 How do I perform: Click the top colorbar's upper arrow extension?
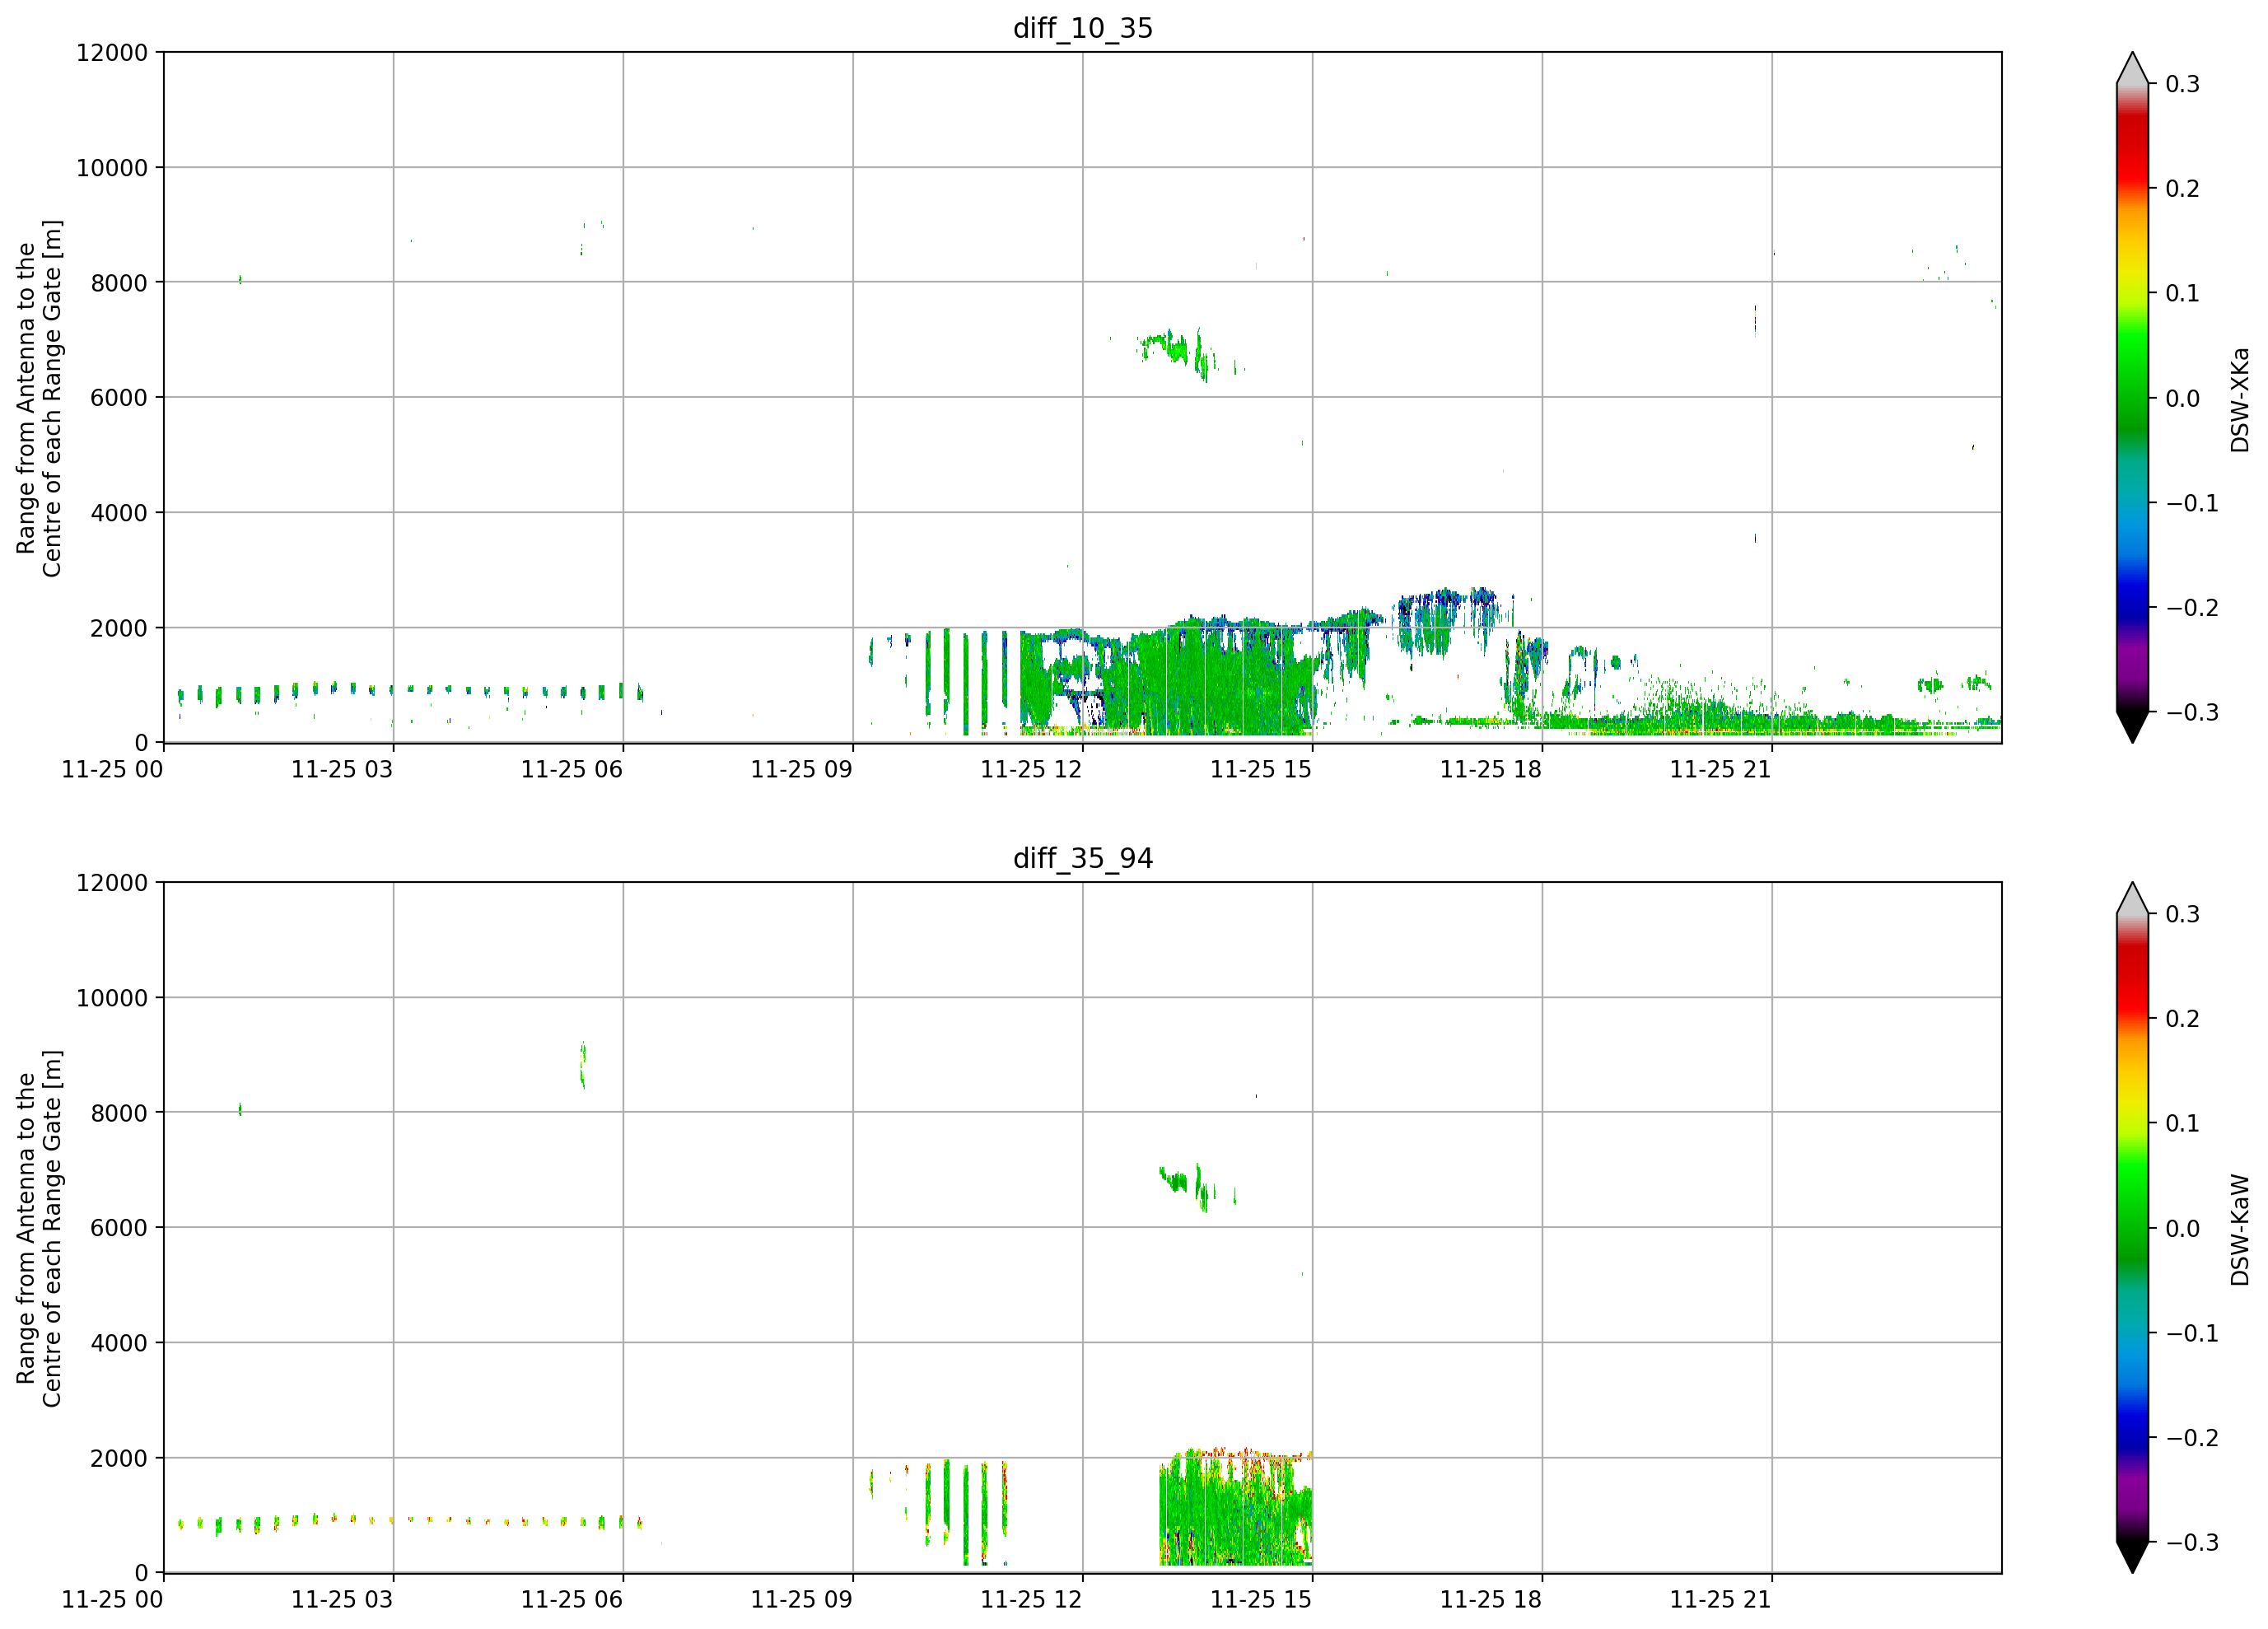2132,68
